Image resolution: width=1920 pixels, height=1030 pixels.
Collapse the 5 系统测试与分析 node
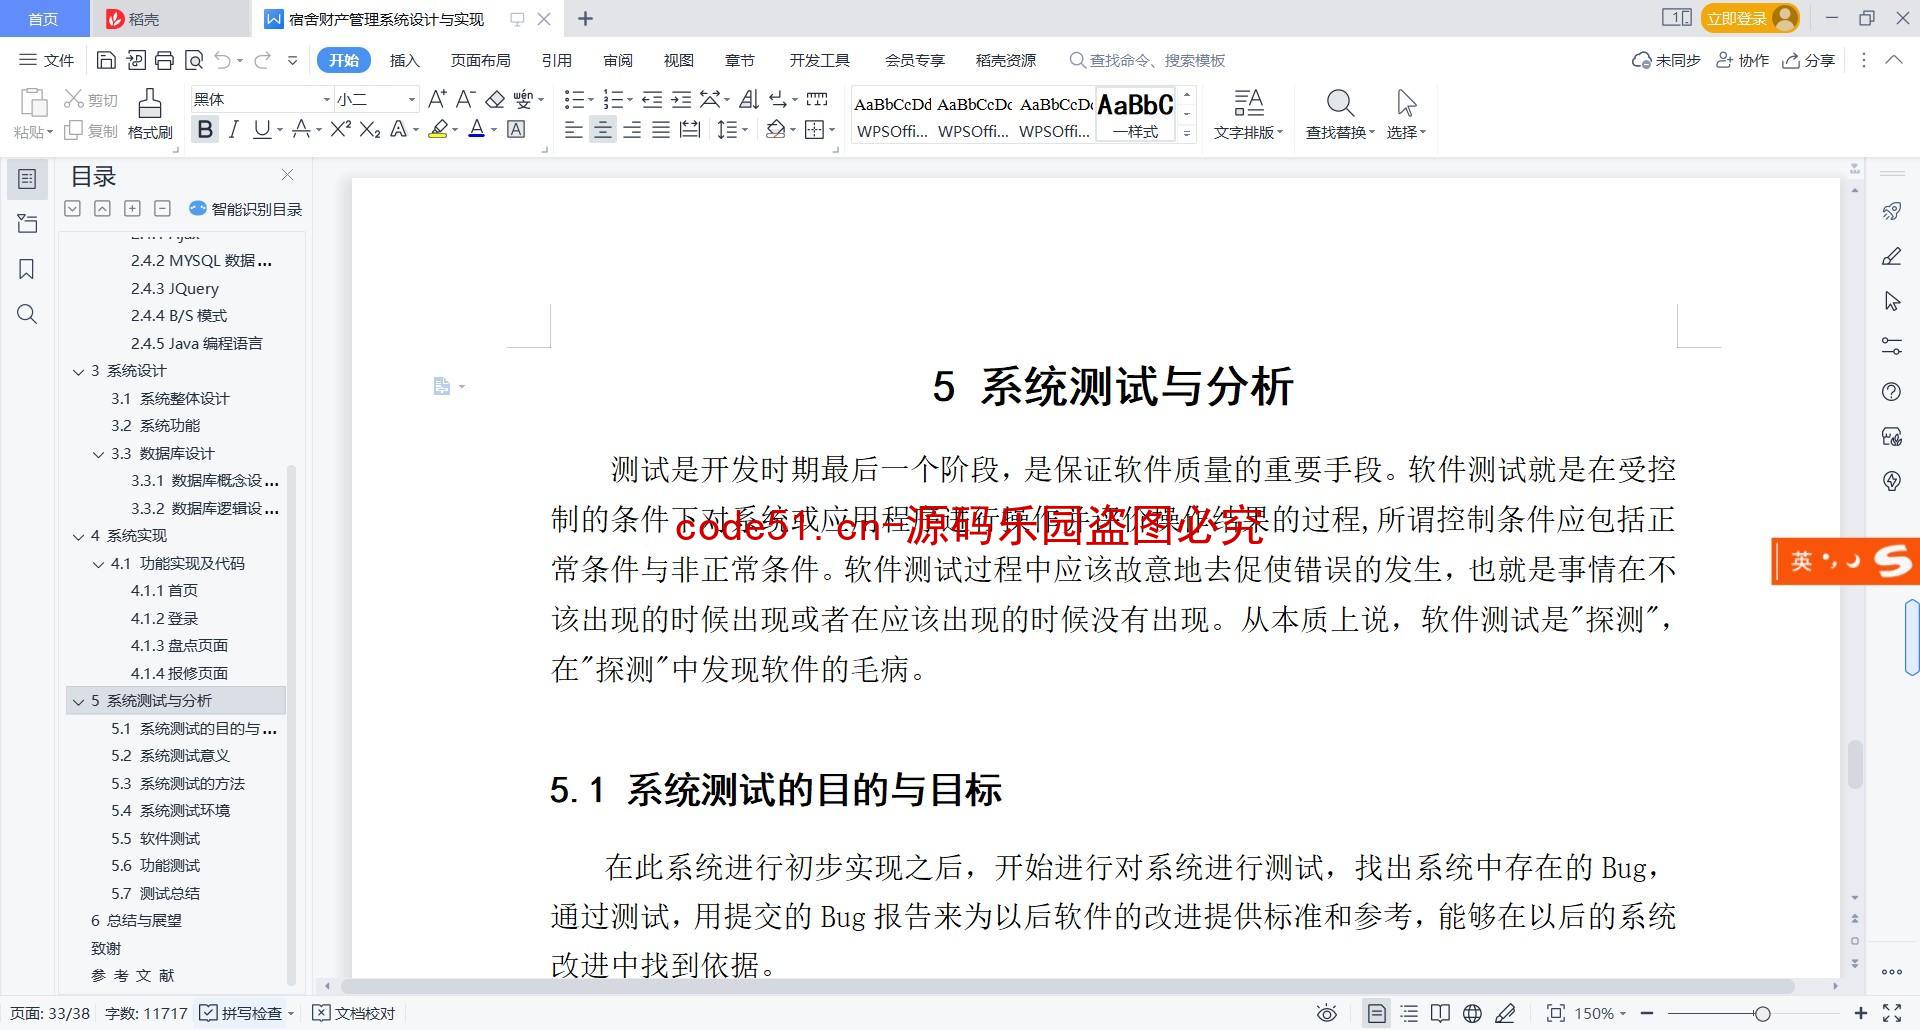coord(78,701)
